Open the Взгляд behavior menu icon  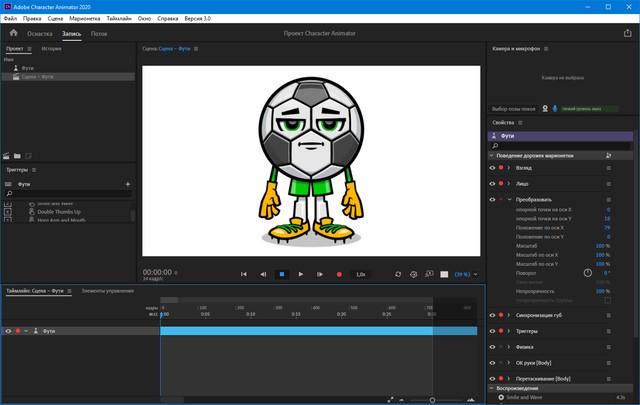pos(609,168)
